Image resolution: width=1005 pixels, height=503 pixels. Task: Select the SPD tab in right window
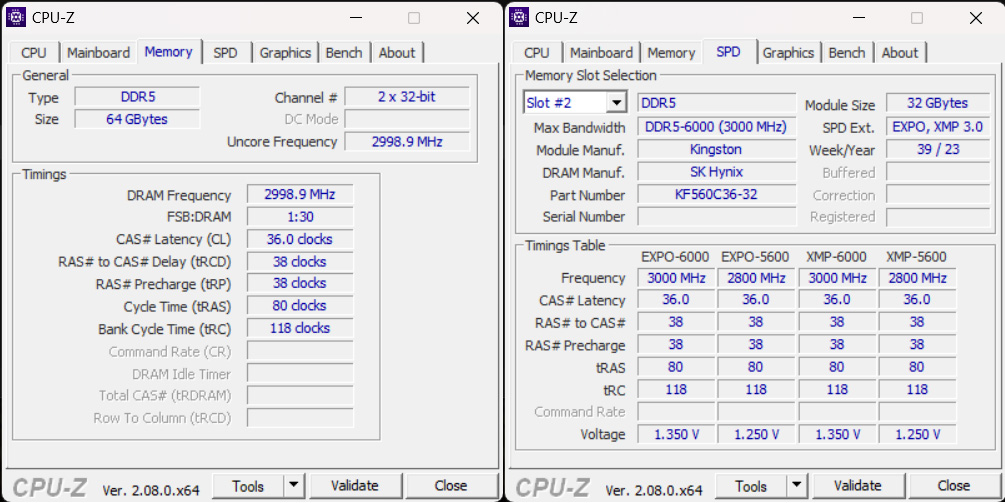728,51
